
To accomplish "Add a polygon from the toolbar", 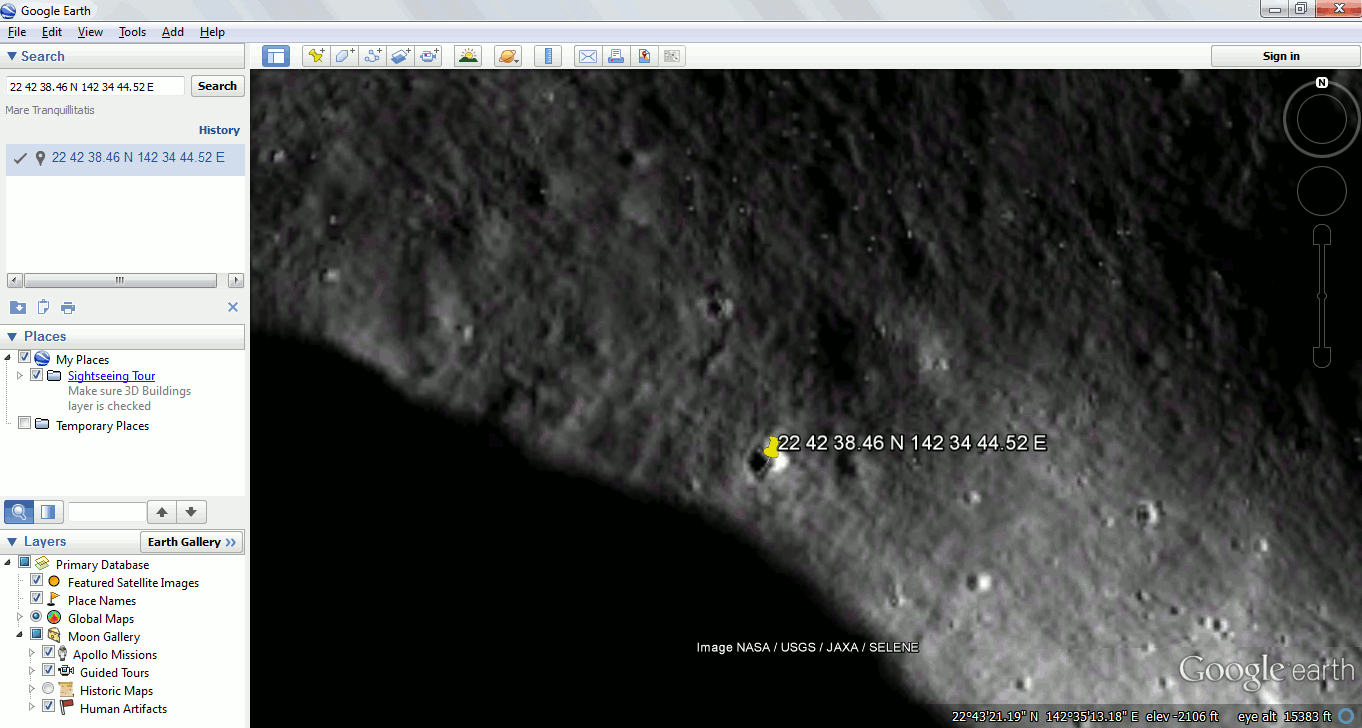I will [345, 56].
